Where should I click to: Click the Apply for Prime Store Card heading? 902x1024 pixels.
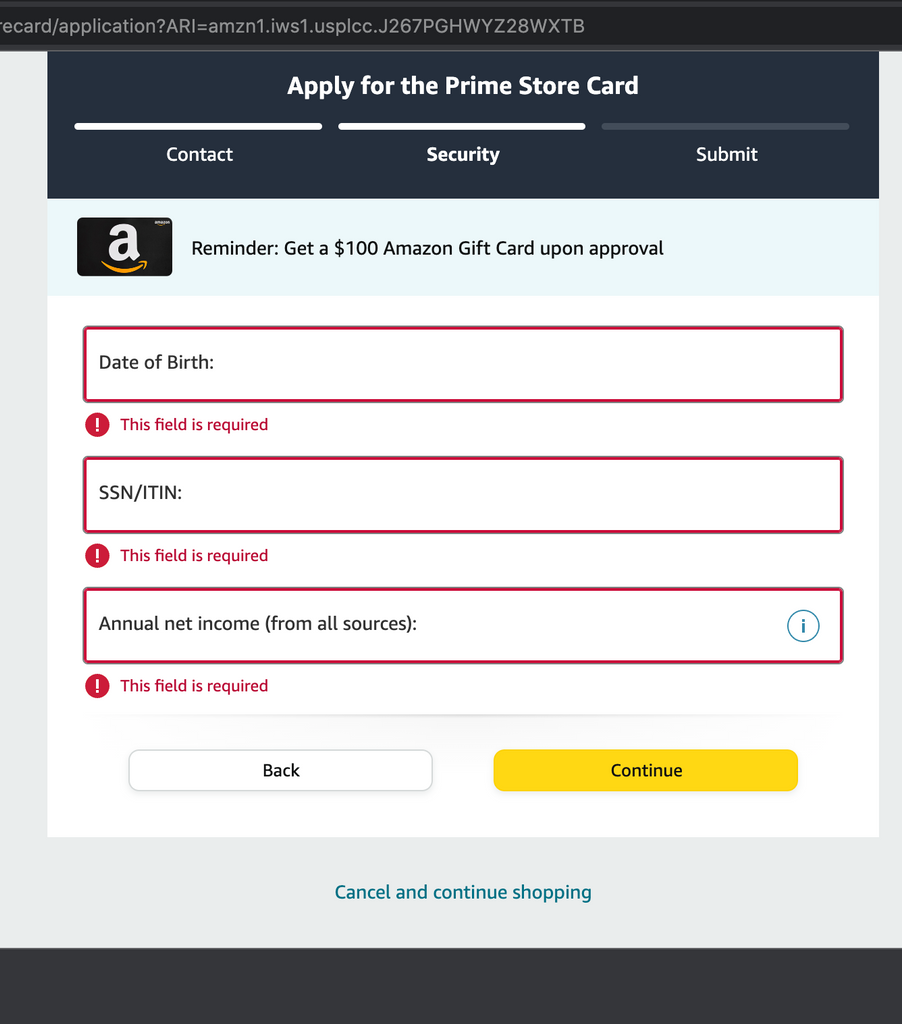click(x=463, y=86)
